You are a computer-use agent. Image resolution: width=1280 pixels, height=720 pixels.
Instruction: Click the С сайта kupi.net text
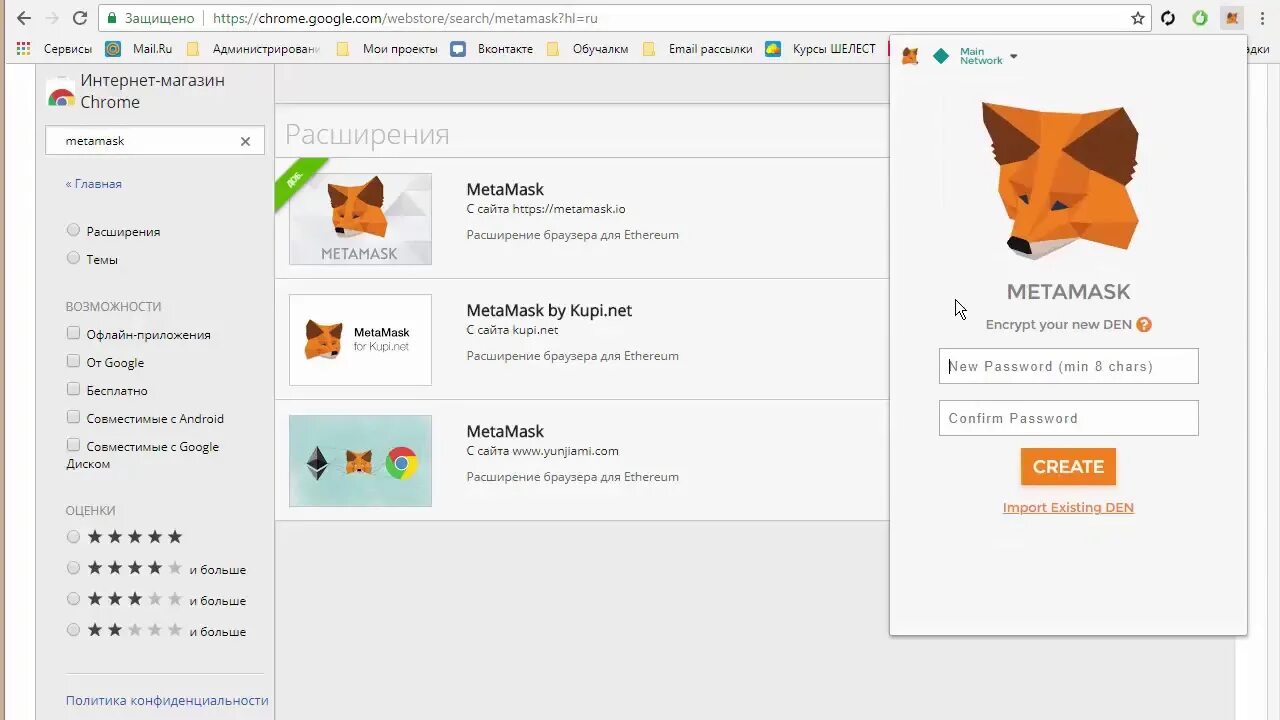[512, 330]
